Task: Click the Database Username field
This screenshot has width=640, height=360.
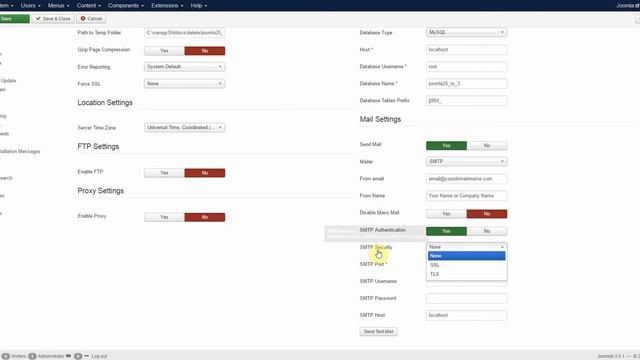Action: pyautogui.click(x=467, y=67)
